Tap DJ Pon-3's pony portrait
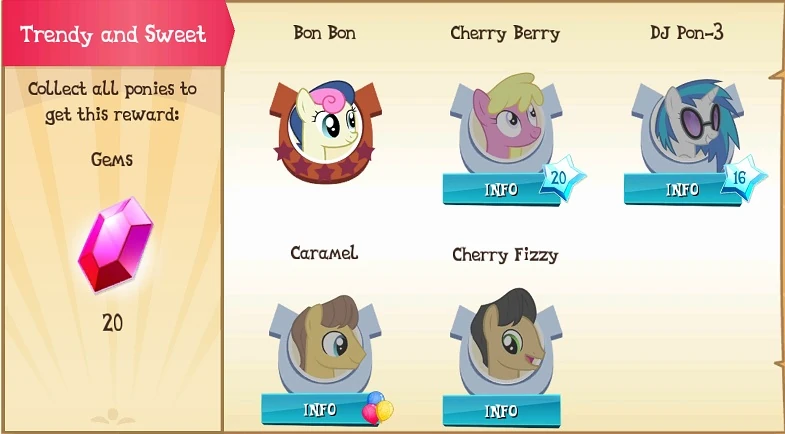785x434 pixels. (687, 125)
